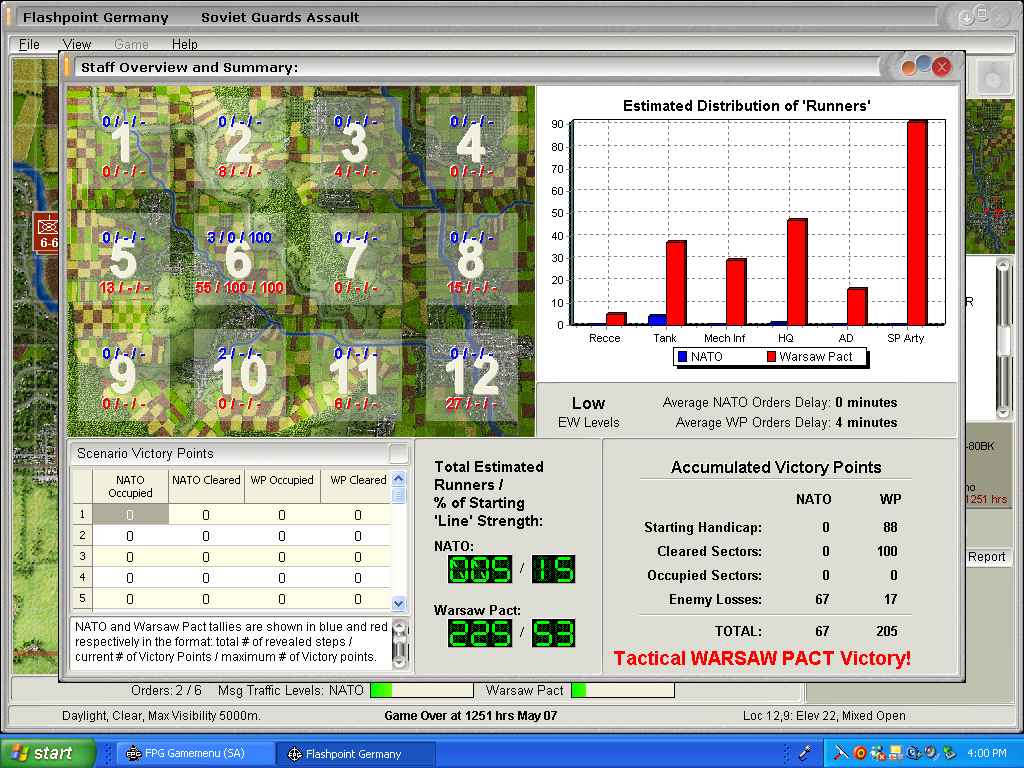Click the victory points table scroll-up arrow

399,479
